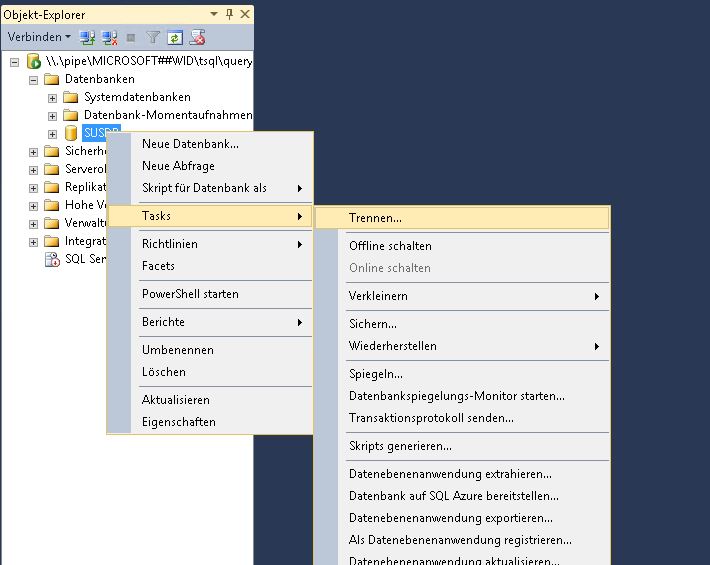Select Trennen... in Tasks submenu

point(462,218)
